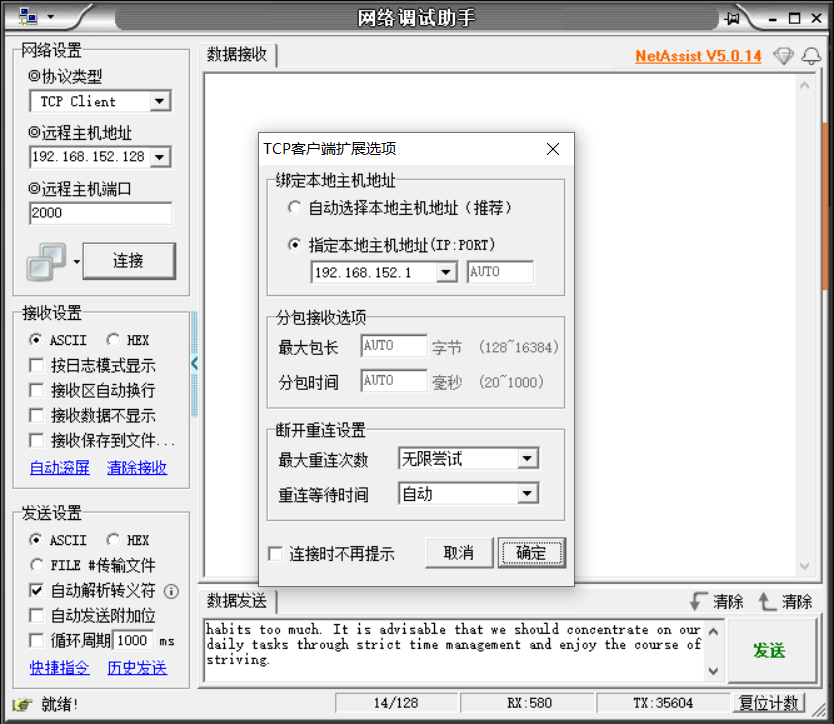Click send box scrollbar up arrow

pyautogui.click(x=714, y=631)
